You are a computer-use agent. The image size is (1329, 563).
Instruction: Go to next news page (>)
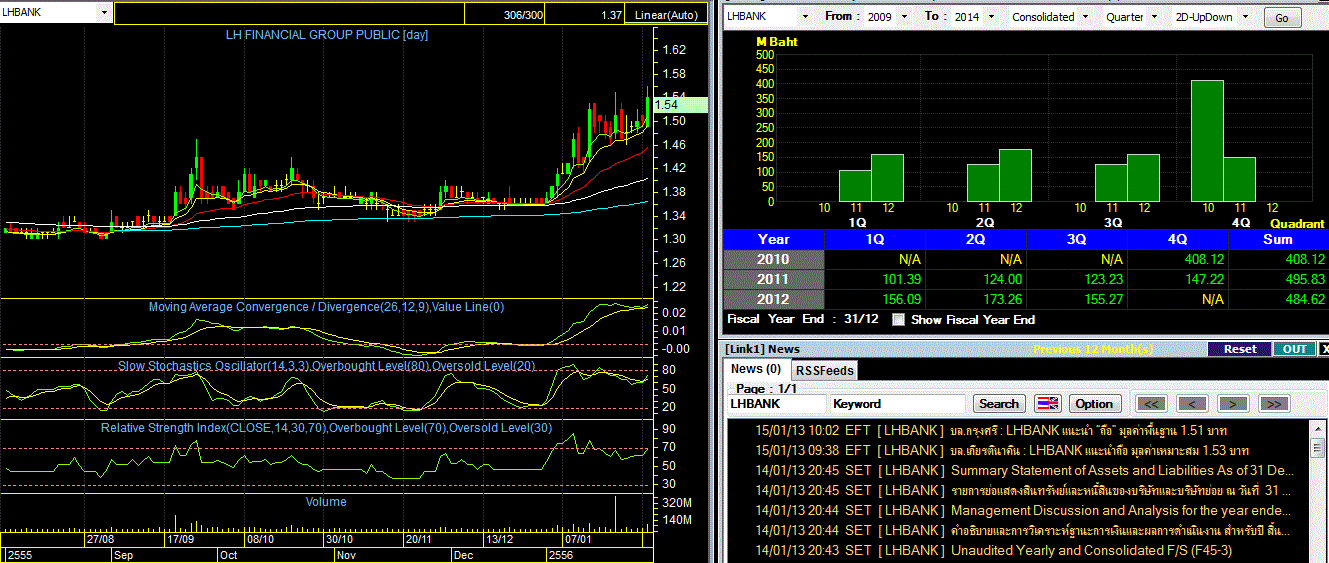(1233, 404)
